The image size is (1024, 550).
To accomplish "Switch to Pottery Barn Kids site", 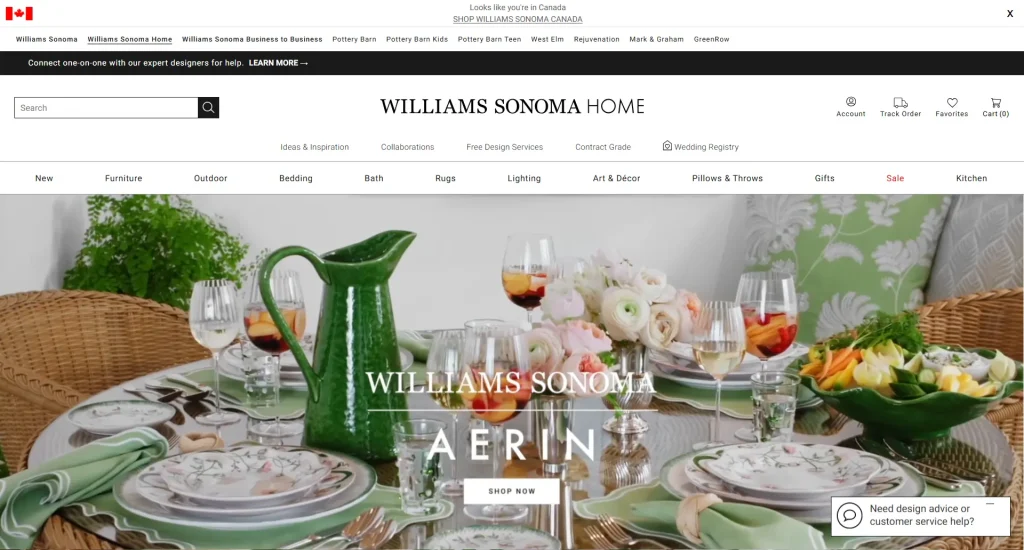I will [417, 39].
